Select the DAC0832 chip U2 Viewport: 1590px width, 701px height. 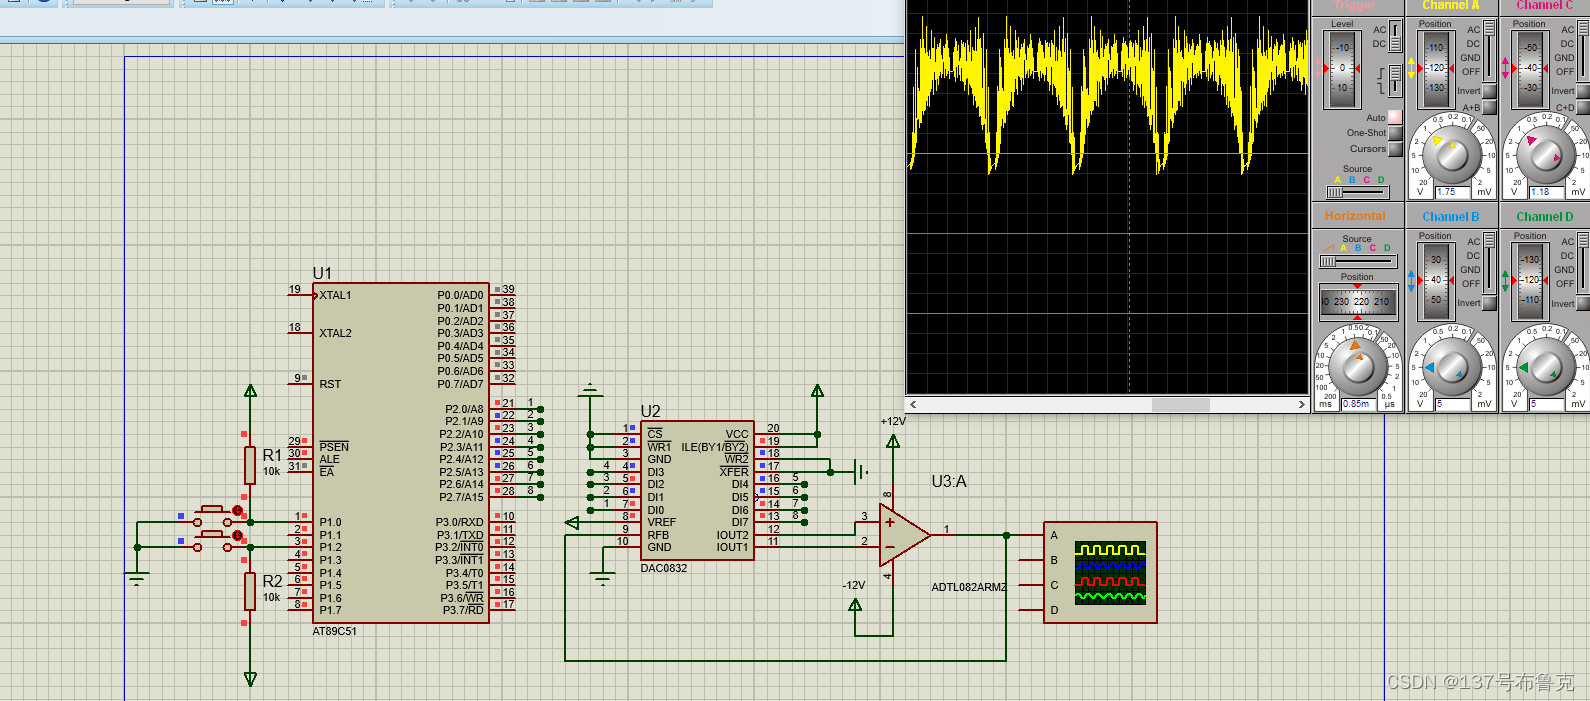[x=697, y=490]
